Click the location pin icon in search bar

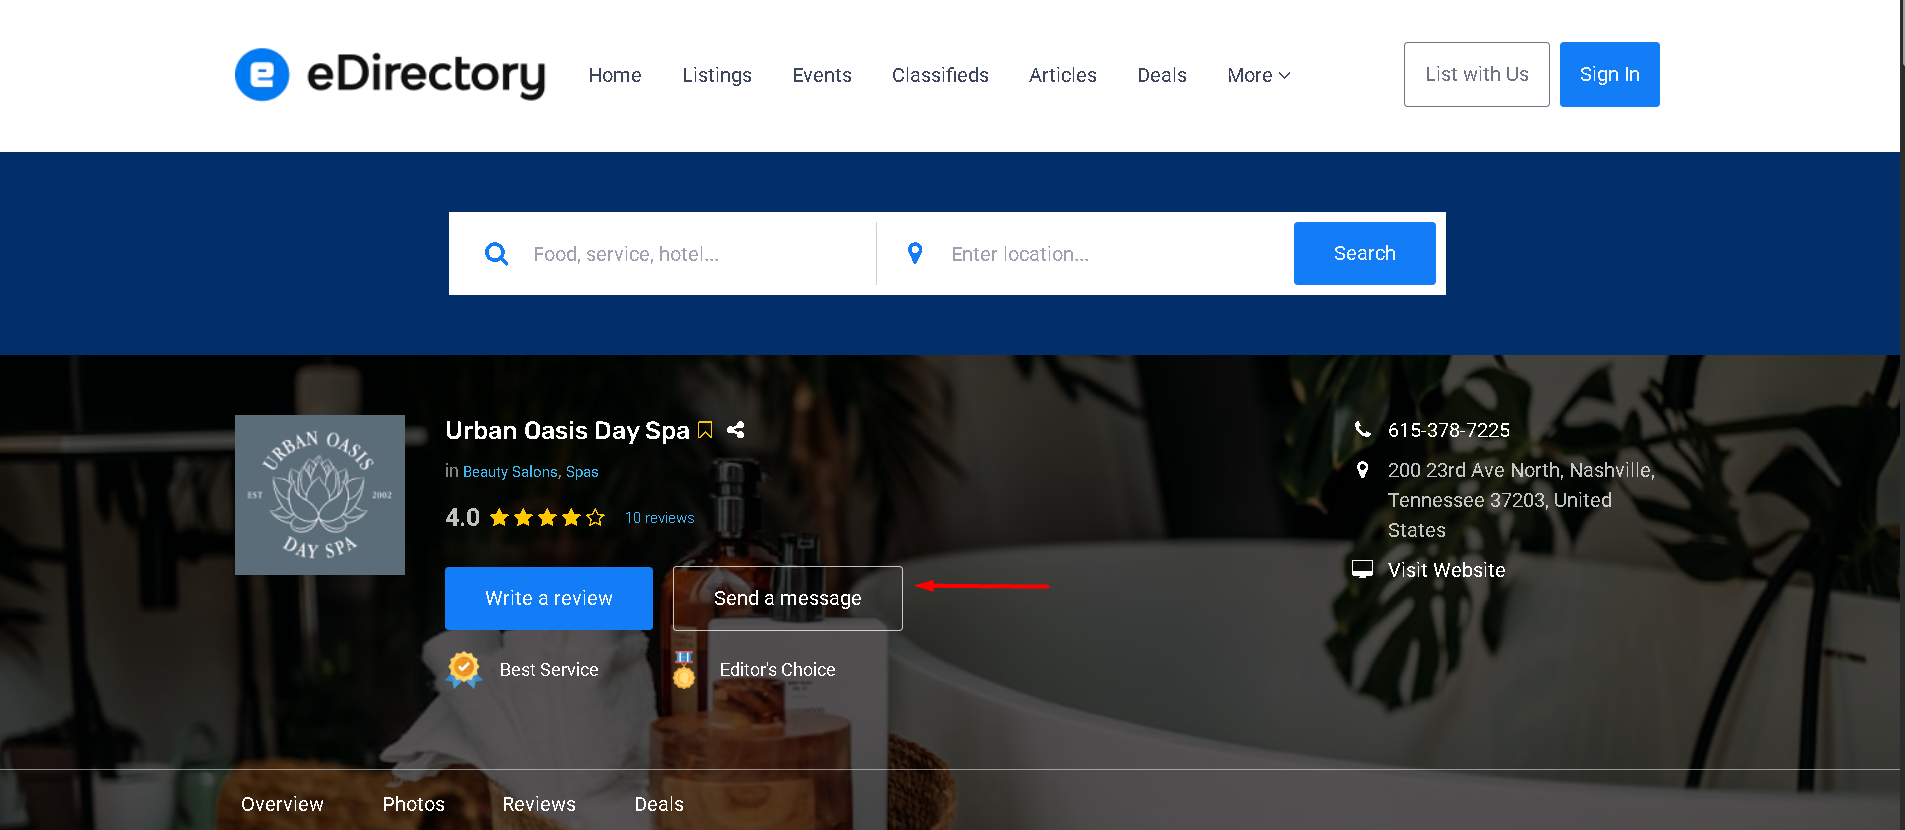click(915, 253)
